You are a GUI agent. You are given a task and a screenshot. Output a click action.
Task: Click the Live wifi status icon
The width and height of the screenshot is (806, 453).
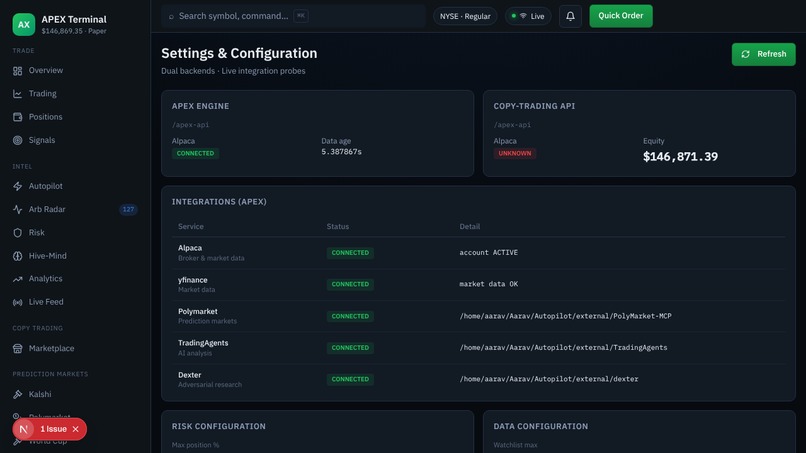[523, 16]
